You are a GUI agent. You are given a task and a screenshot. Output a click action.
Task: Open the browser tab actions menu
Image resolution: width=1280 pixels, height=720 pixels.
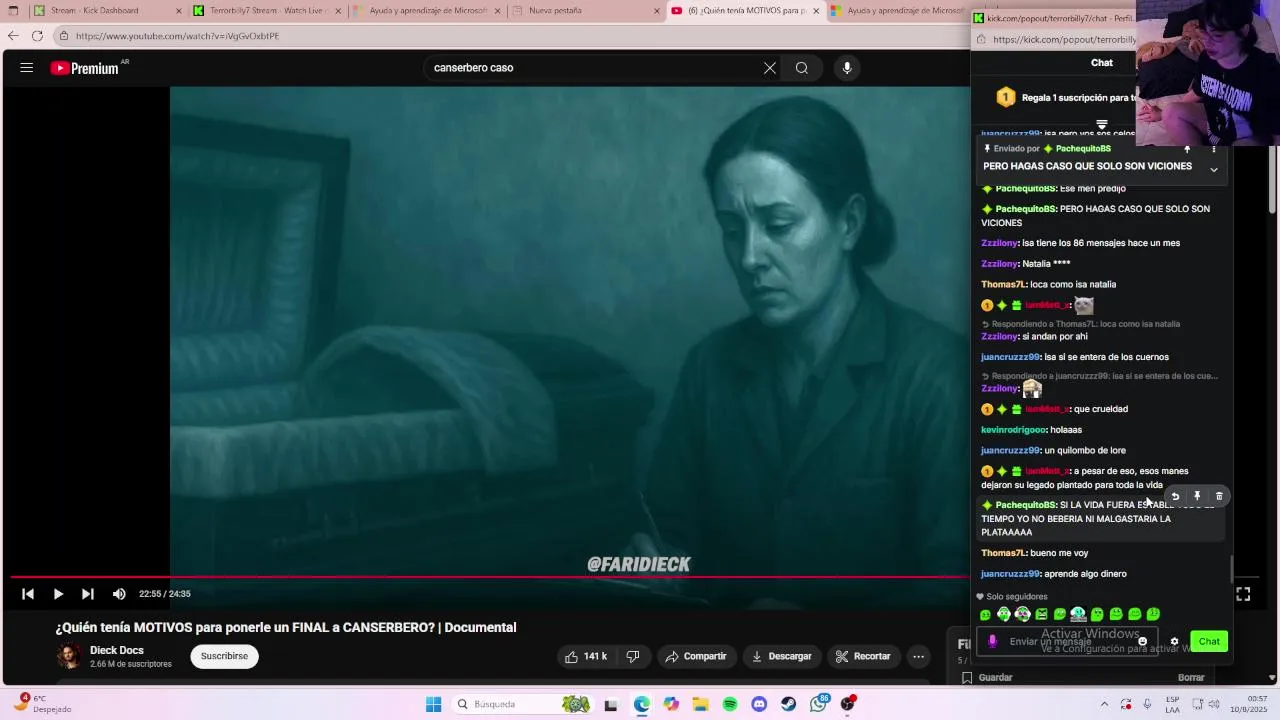click(x=13, y=11)
